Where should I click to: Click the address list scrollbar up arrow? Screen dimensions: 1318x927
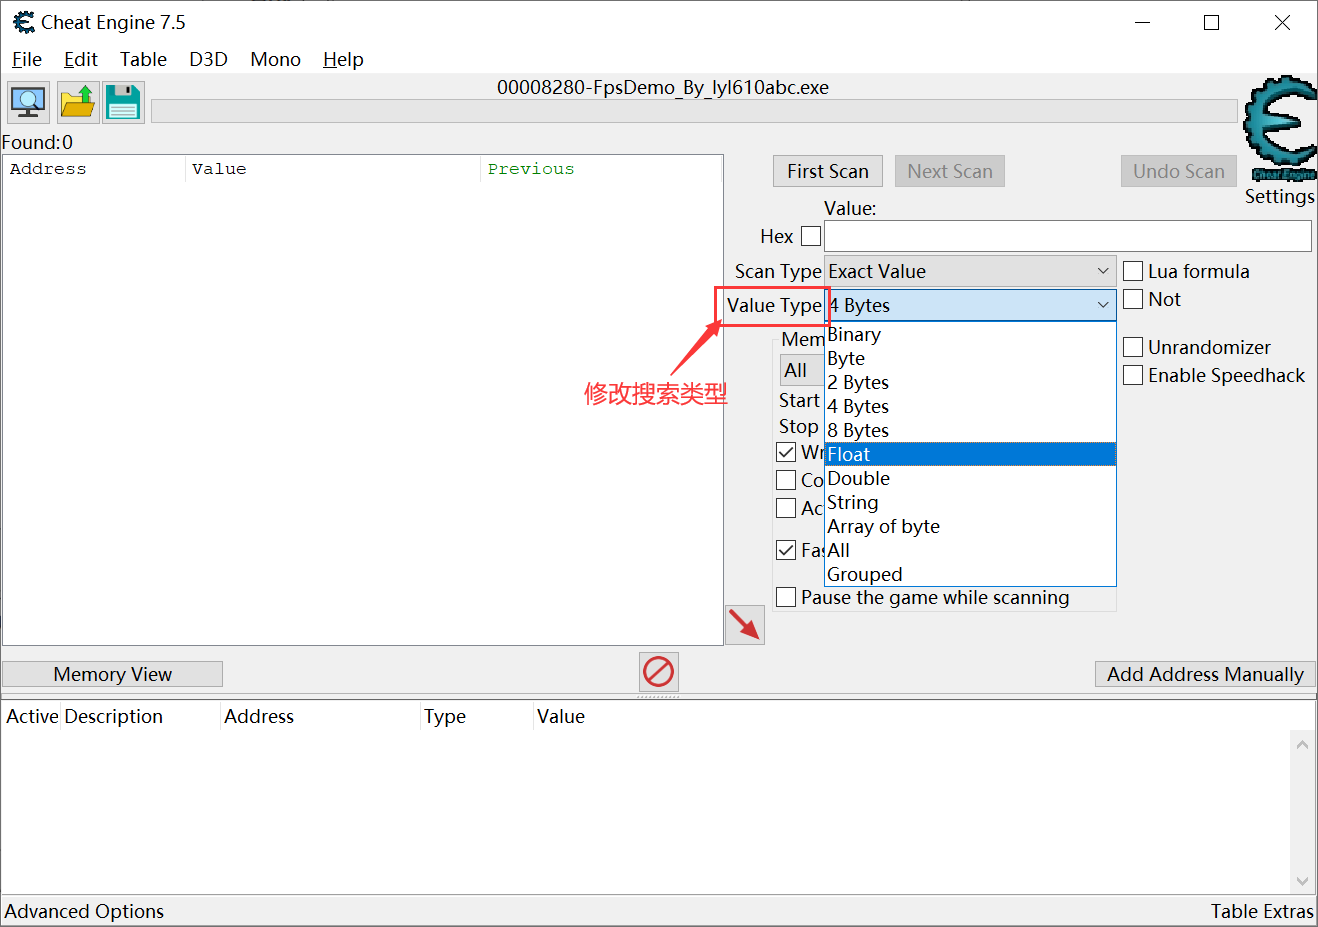pyautogui.click(x=1302, y=744)
